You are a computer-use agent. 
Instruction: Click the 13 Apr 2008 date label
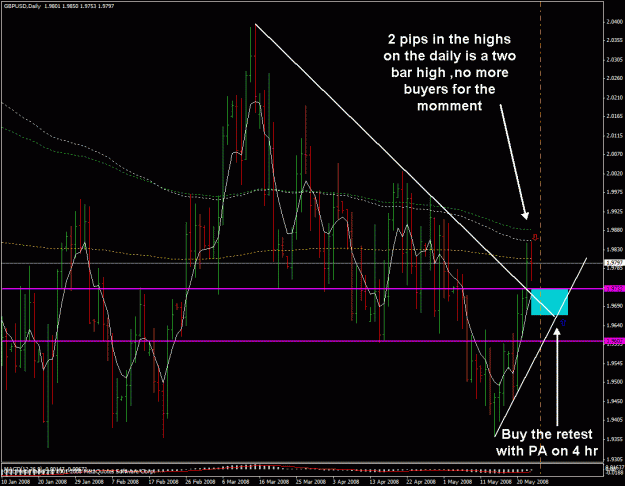(384, 482)
